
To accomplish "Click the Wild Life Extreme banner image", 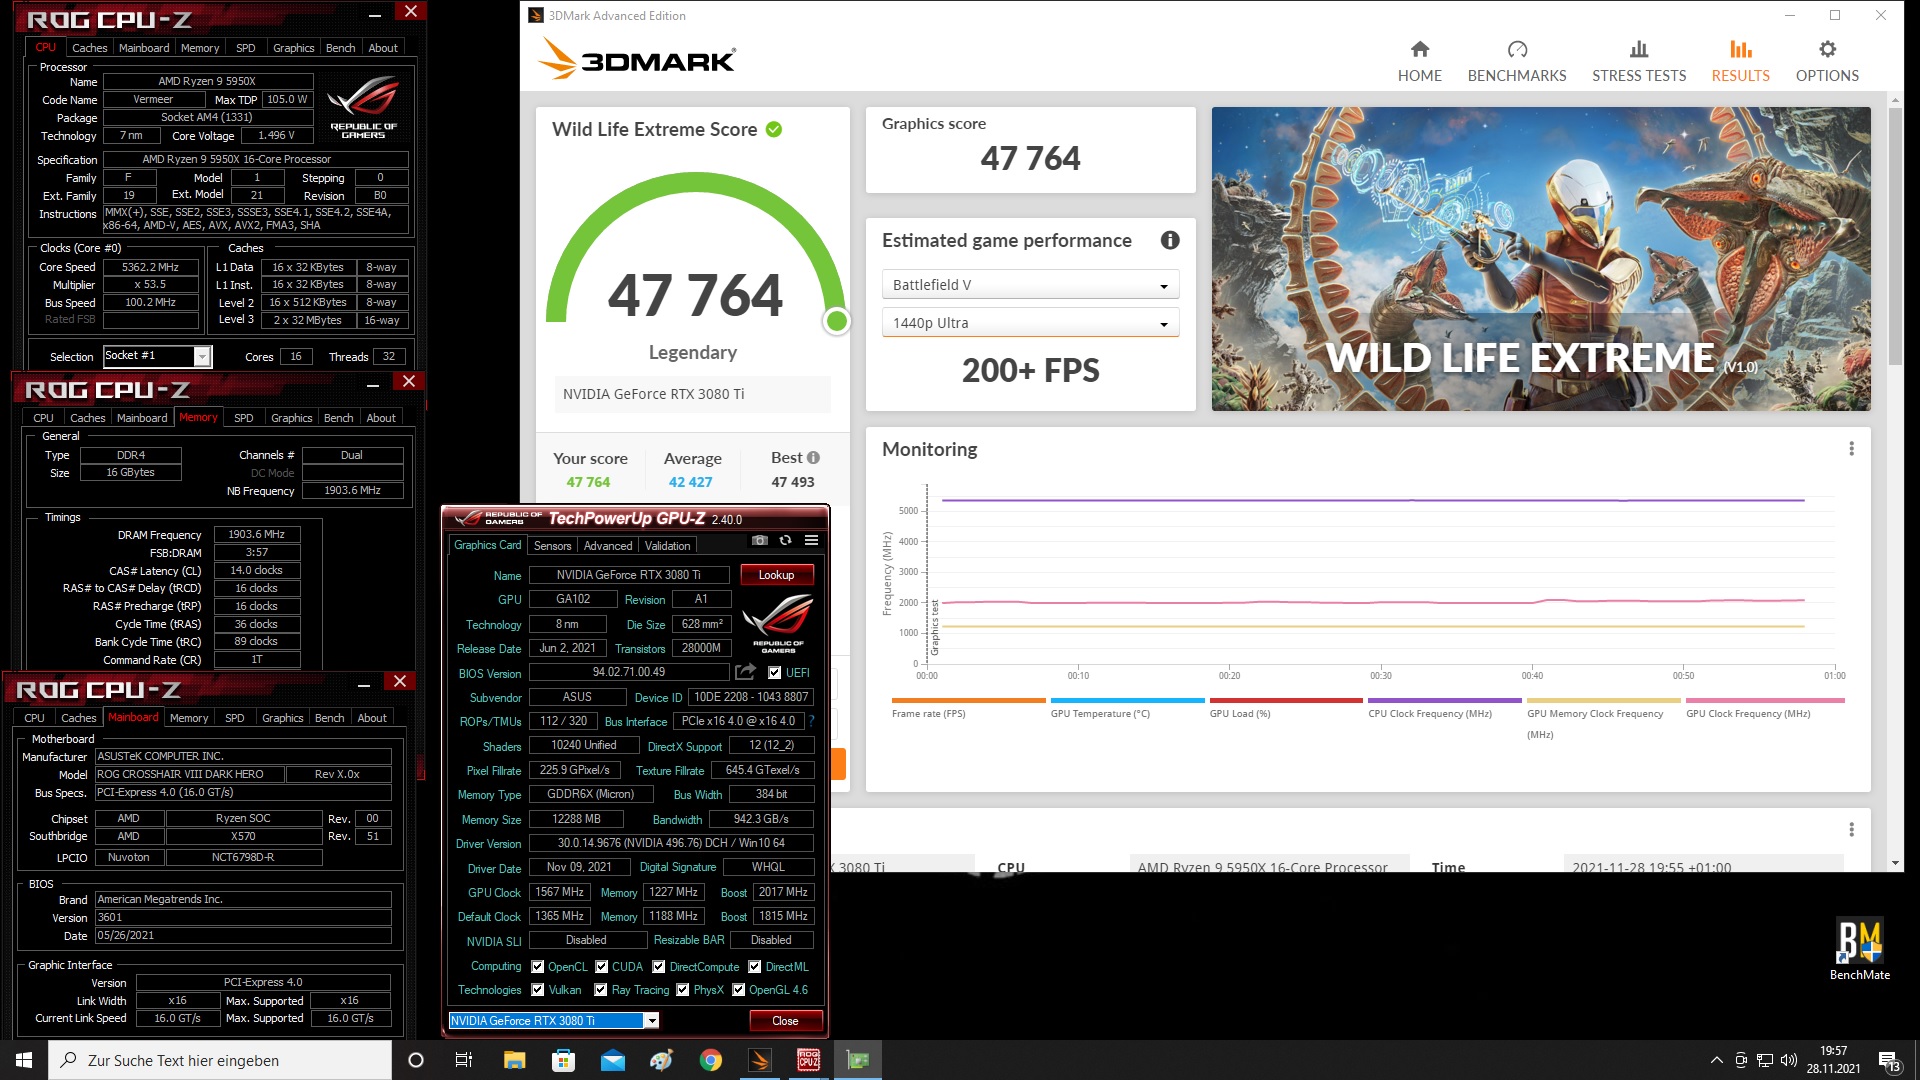I will [x=1541, y=259].
